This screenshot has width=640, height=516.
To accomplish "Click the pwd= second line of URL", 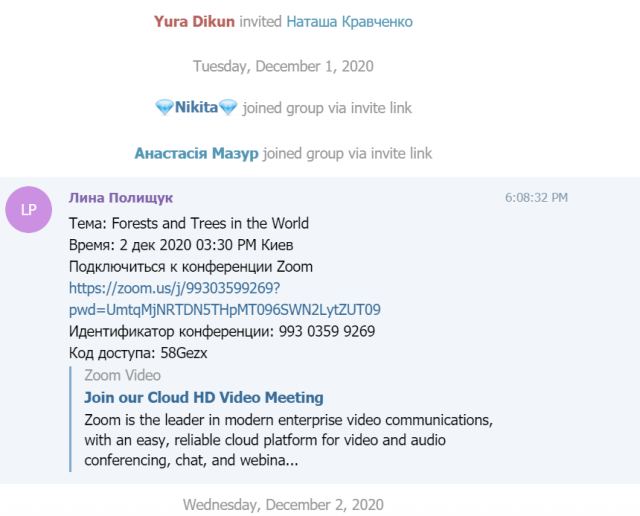I will (x=224, y=310).
